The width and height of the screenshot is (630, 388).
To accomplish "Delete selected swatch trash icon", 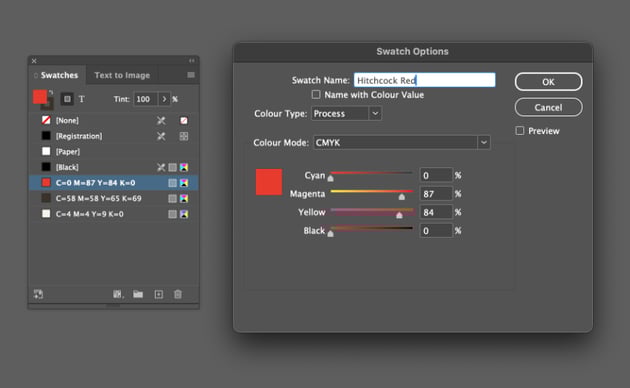I will (x=178, y=294).
